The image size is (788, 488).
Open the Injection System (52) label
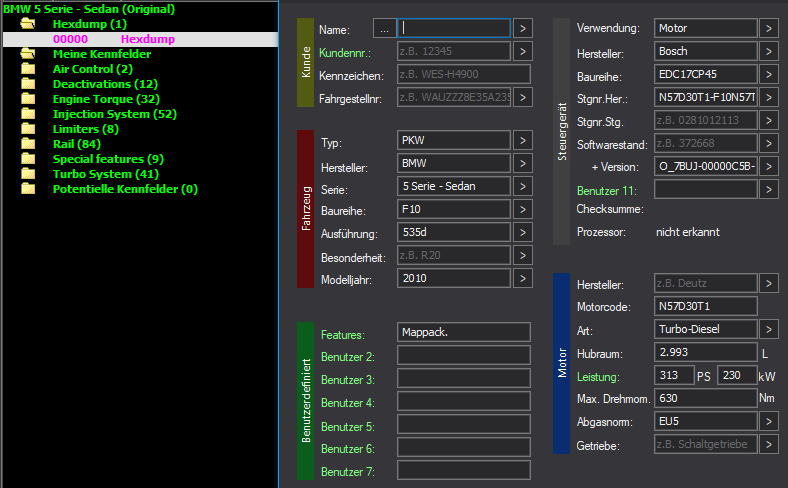point(115,114)
